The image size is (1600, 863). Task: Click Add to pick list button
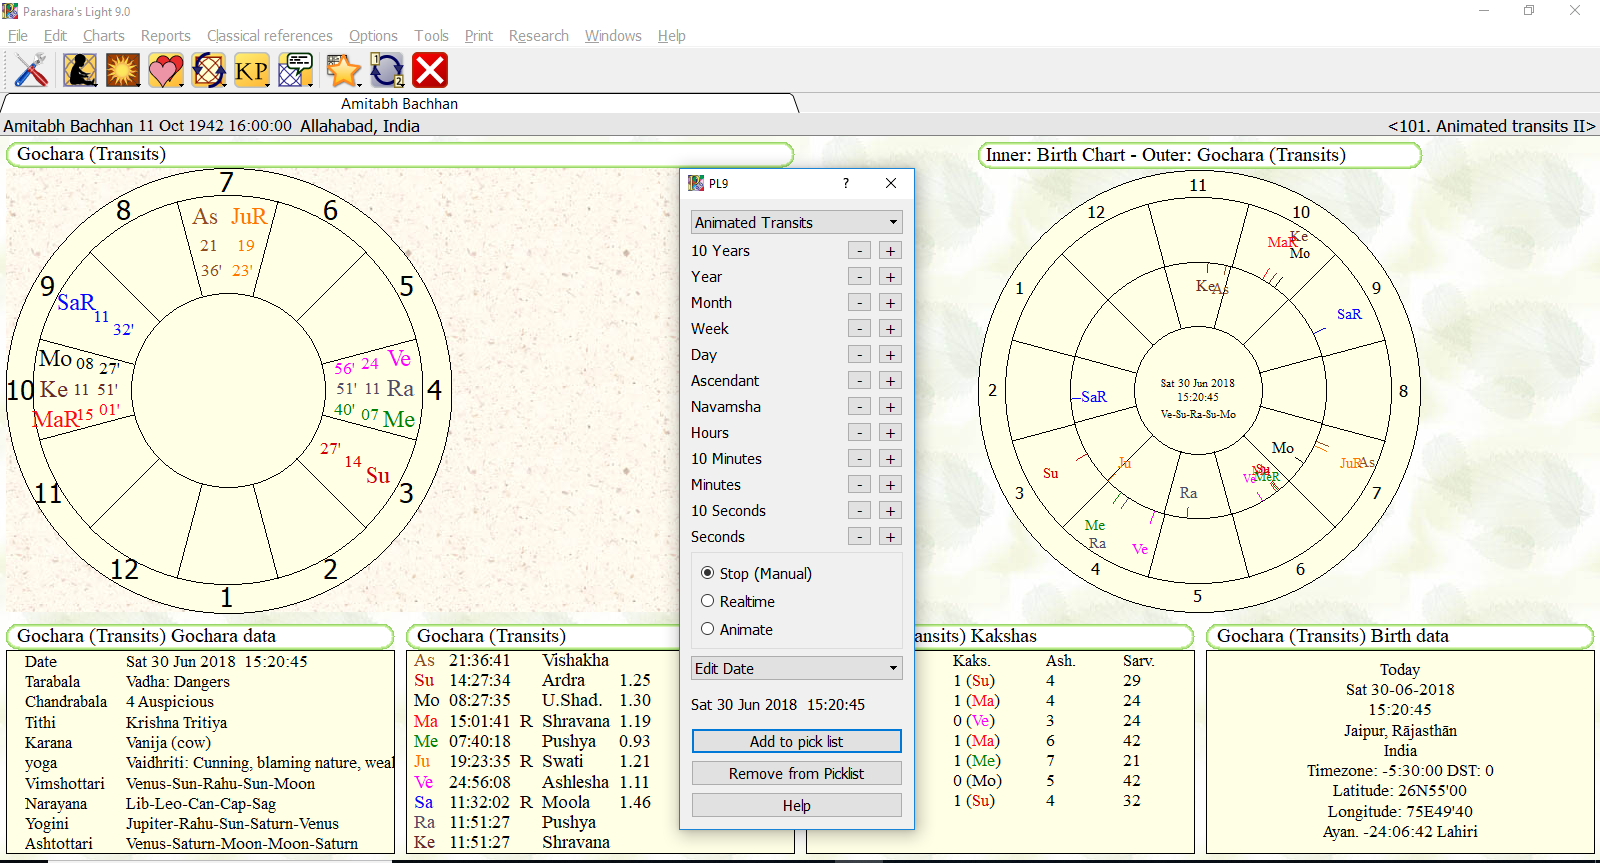[x=797, y=741]
